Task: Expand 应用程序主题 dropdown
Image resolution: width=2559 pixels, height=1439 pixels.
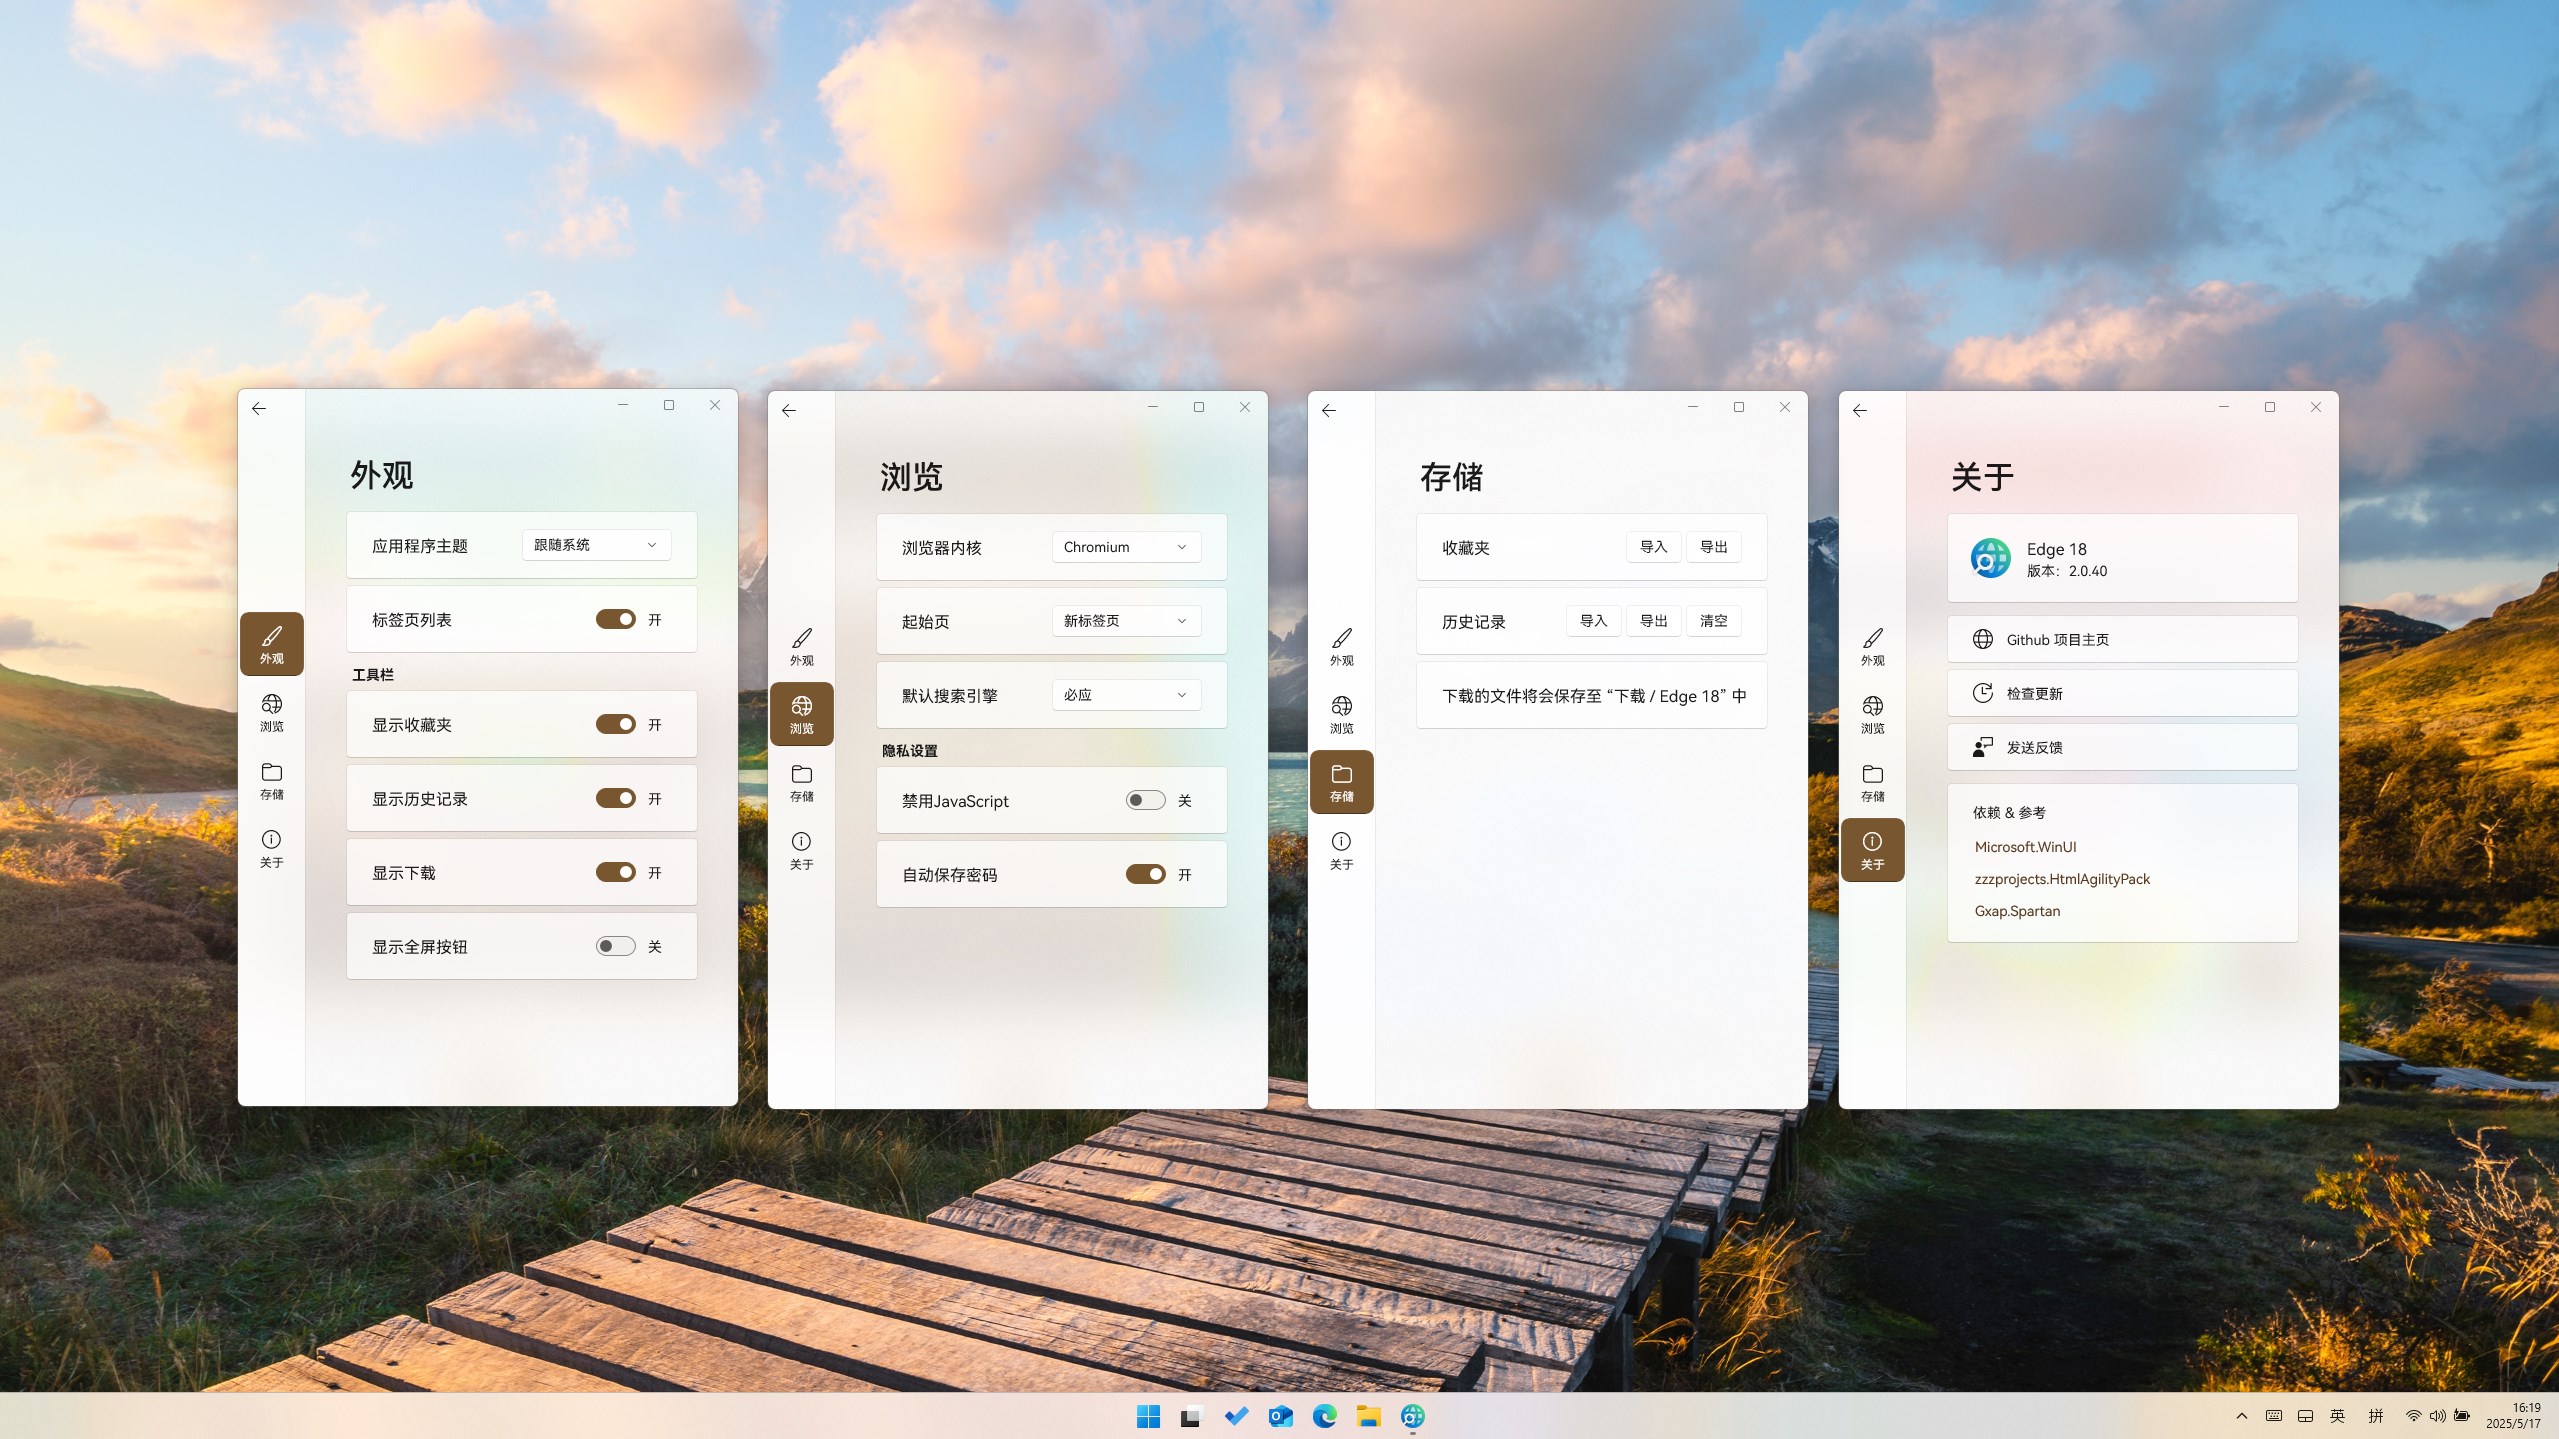Action: click(596, 545)
